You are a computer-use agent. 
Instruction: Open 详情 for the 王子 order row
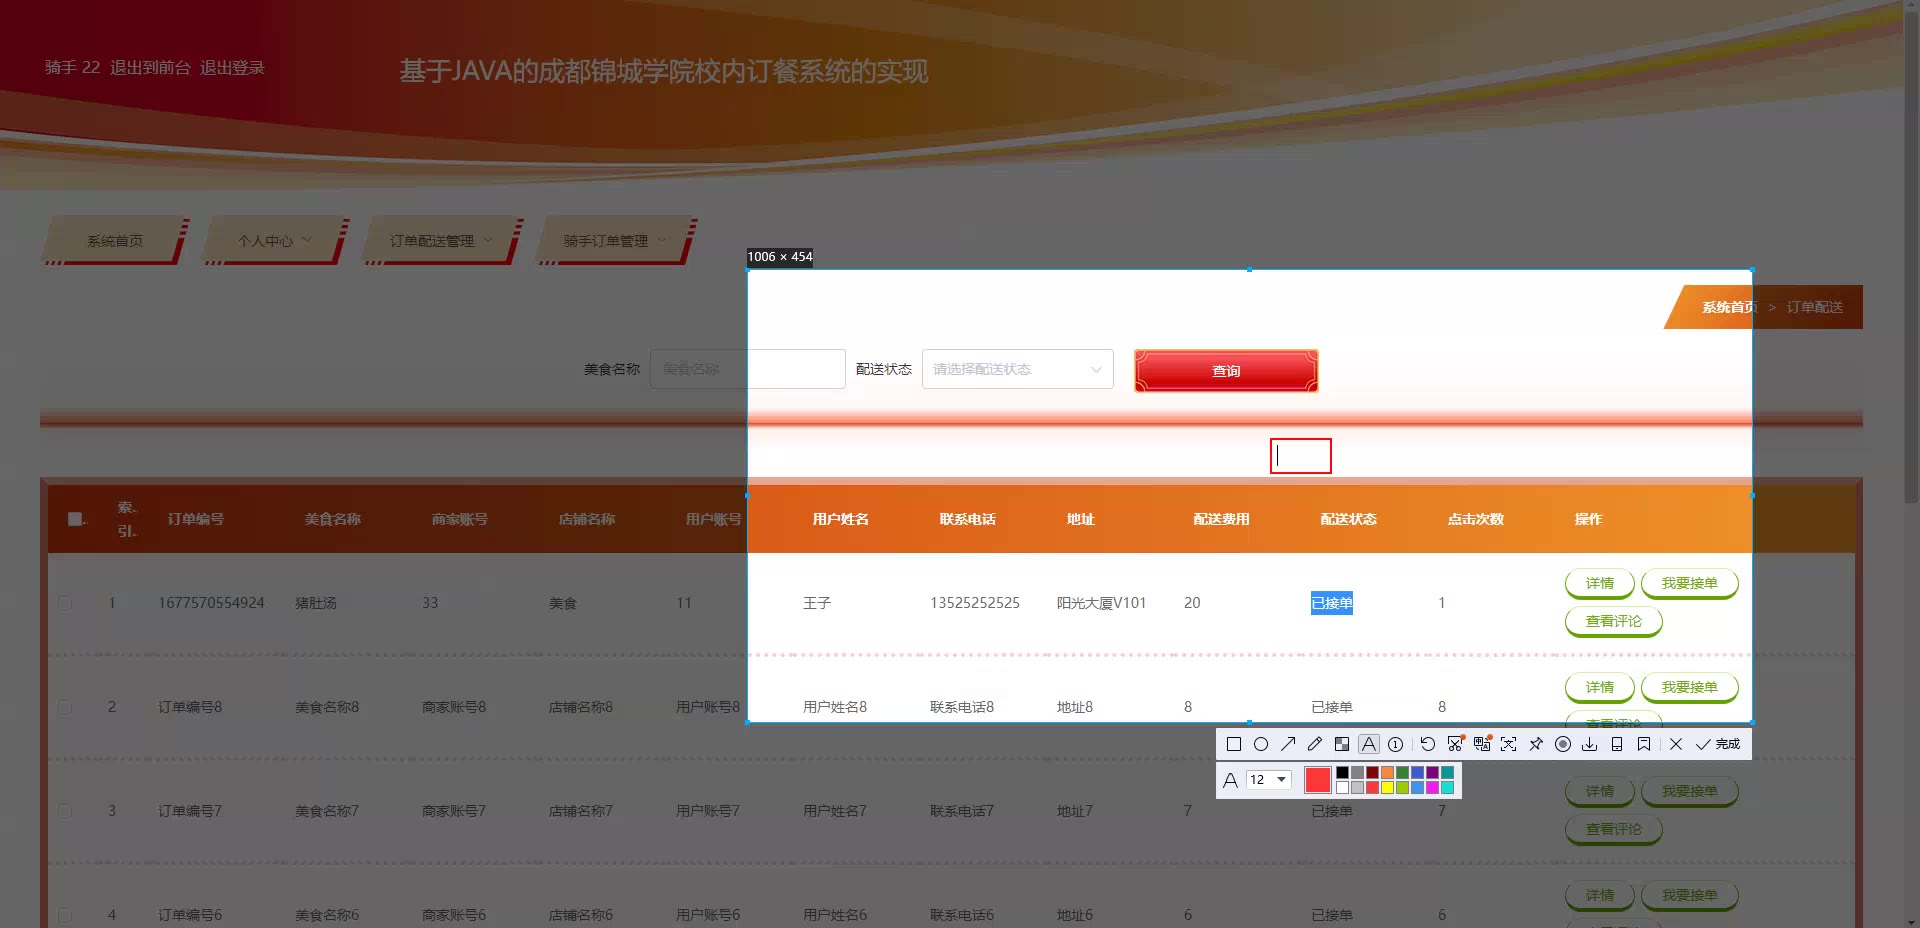[1599, 583]
